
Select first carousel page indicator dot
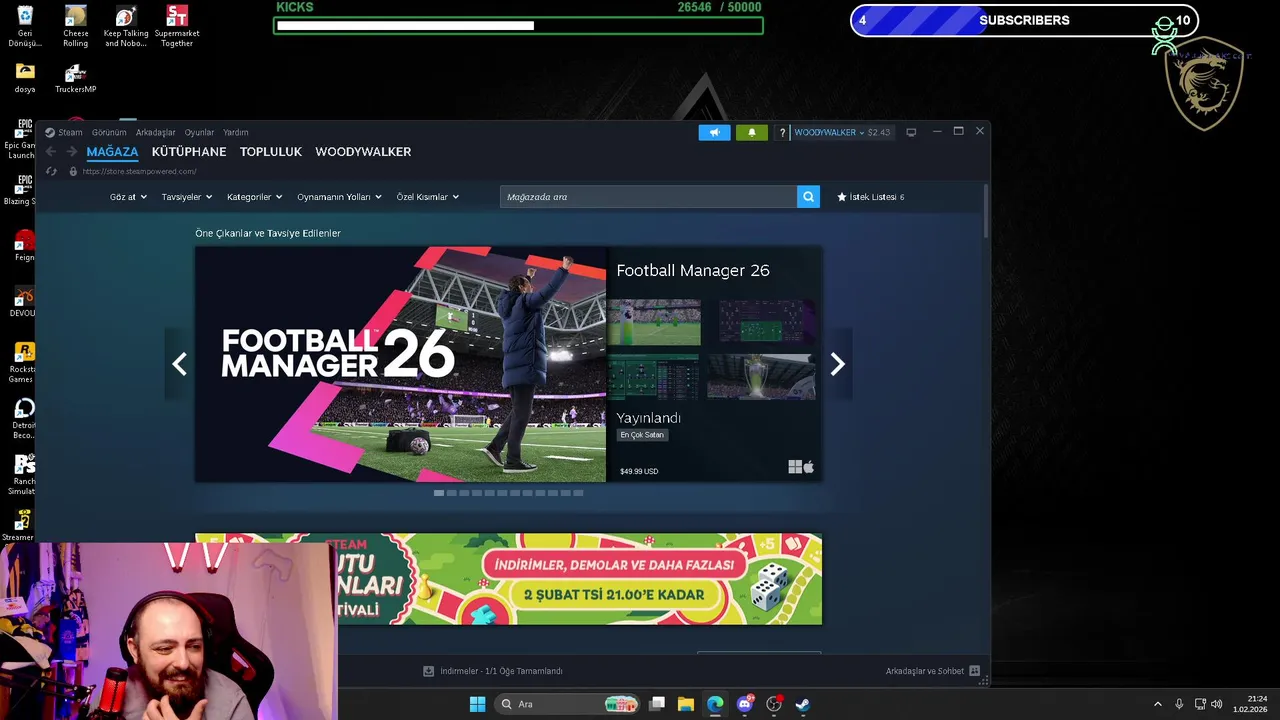coord(439,492)
